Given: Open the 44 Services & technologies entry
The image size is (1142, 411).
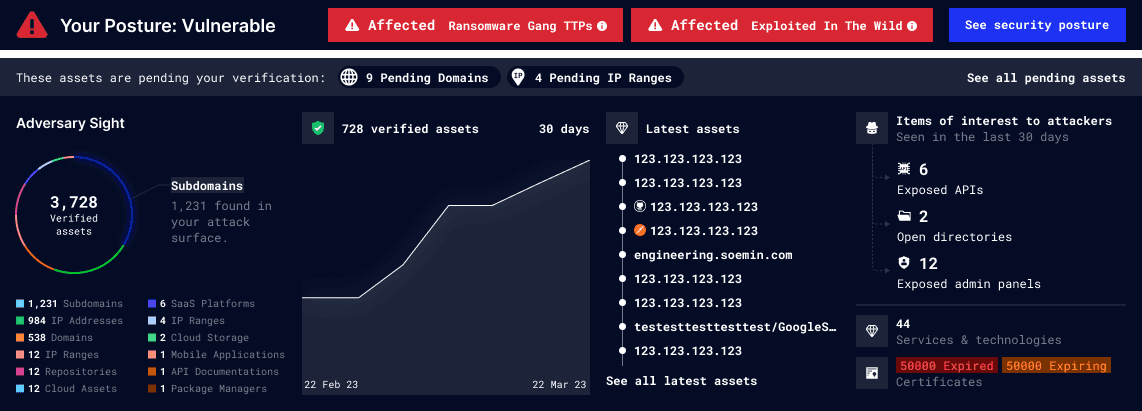Looking at the screenshot, I should (x=978, y=332).
